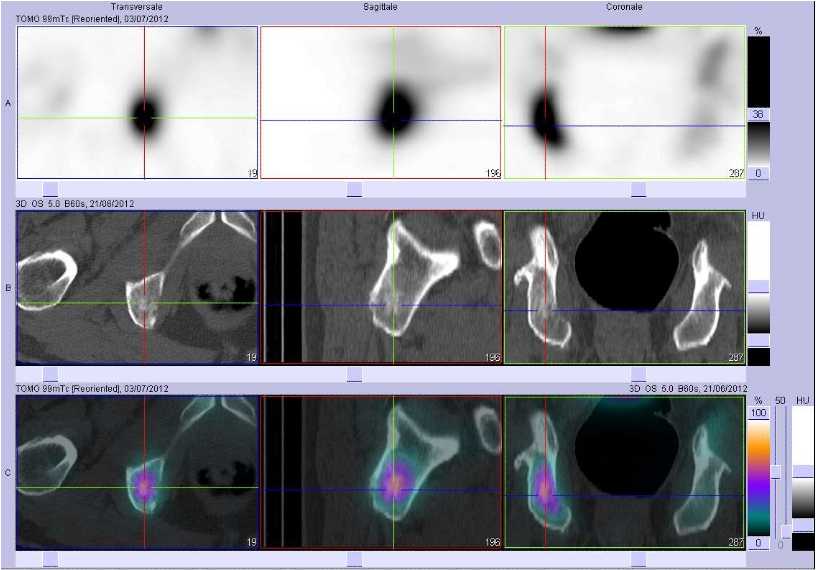The image size is (816, 570).
Task: Click the 100 percent box on the fusion color scale
Action: pyautogui.click(x=758, y=413)
